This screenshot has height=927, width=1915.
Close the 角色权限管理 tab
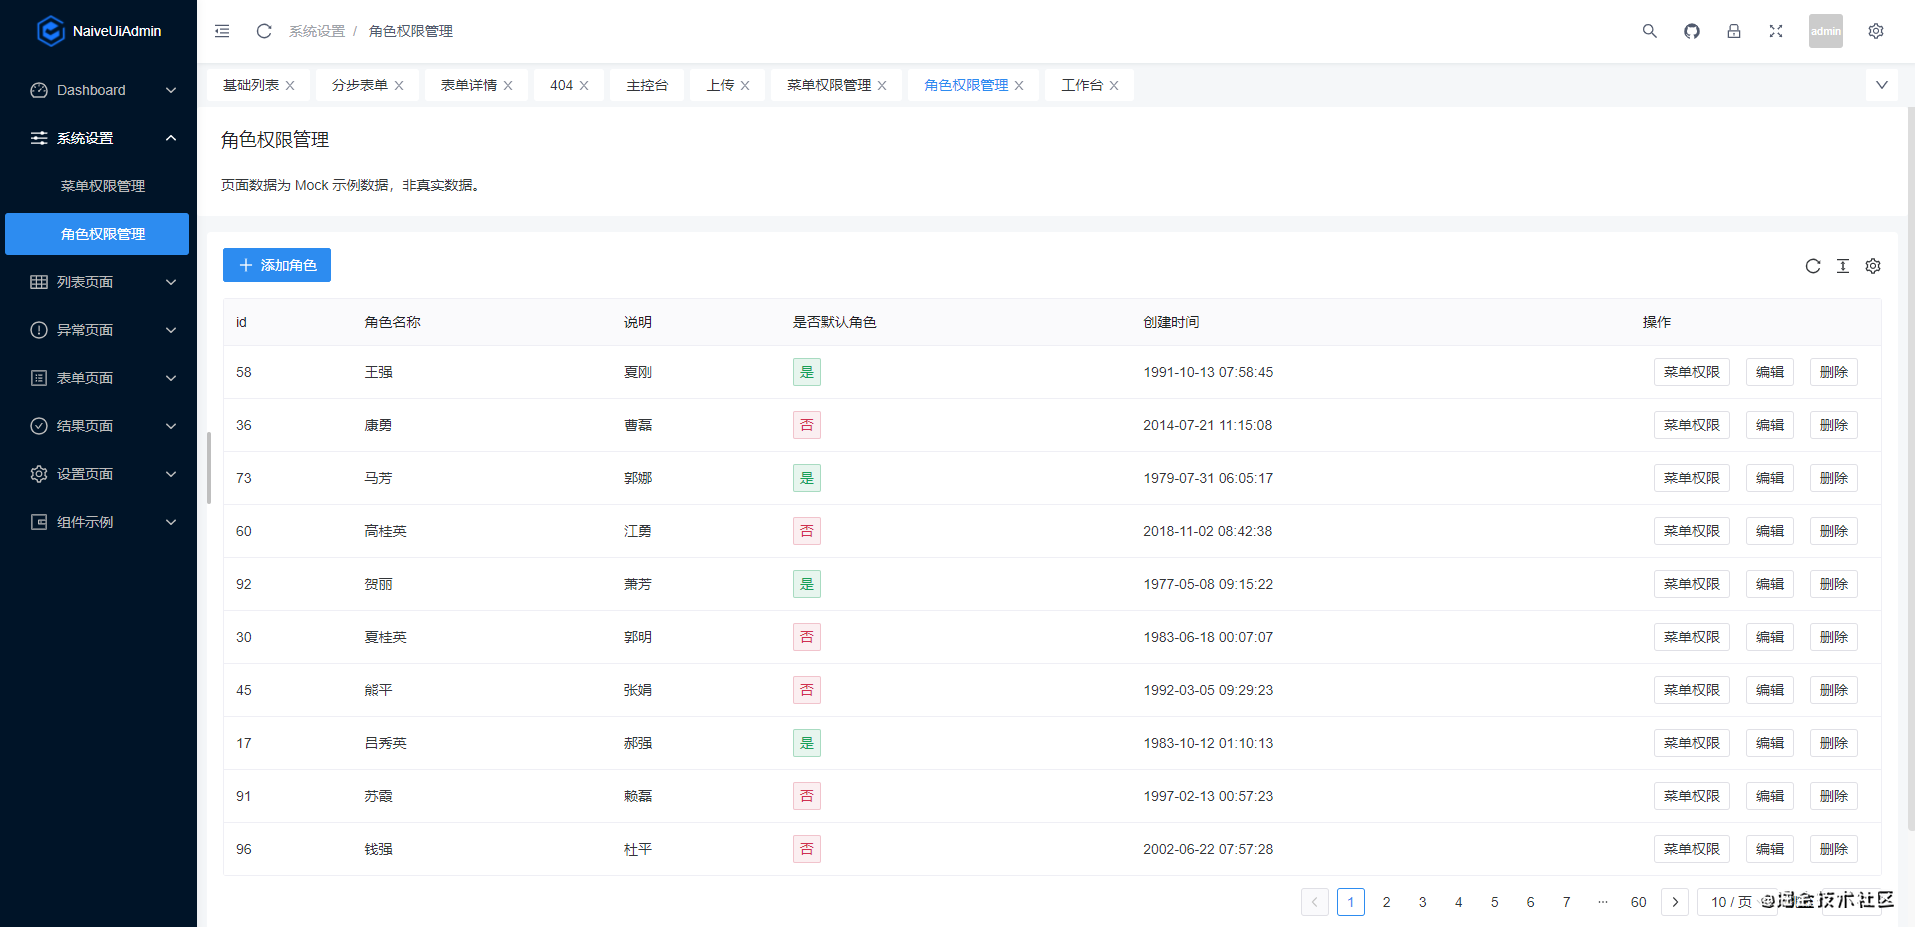point(1019,86)
